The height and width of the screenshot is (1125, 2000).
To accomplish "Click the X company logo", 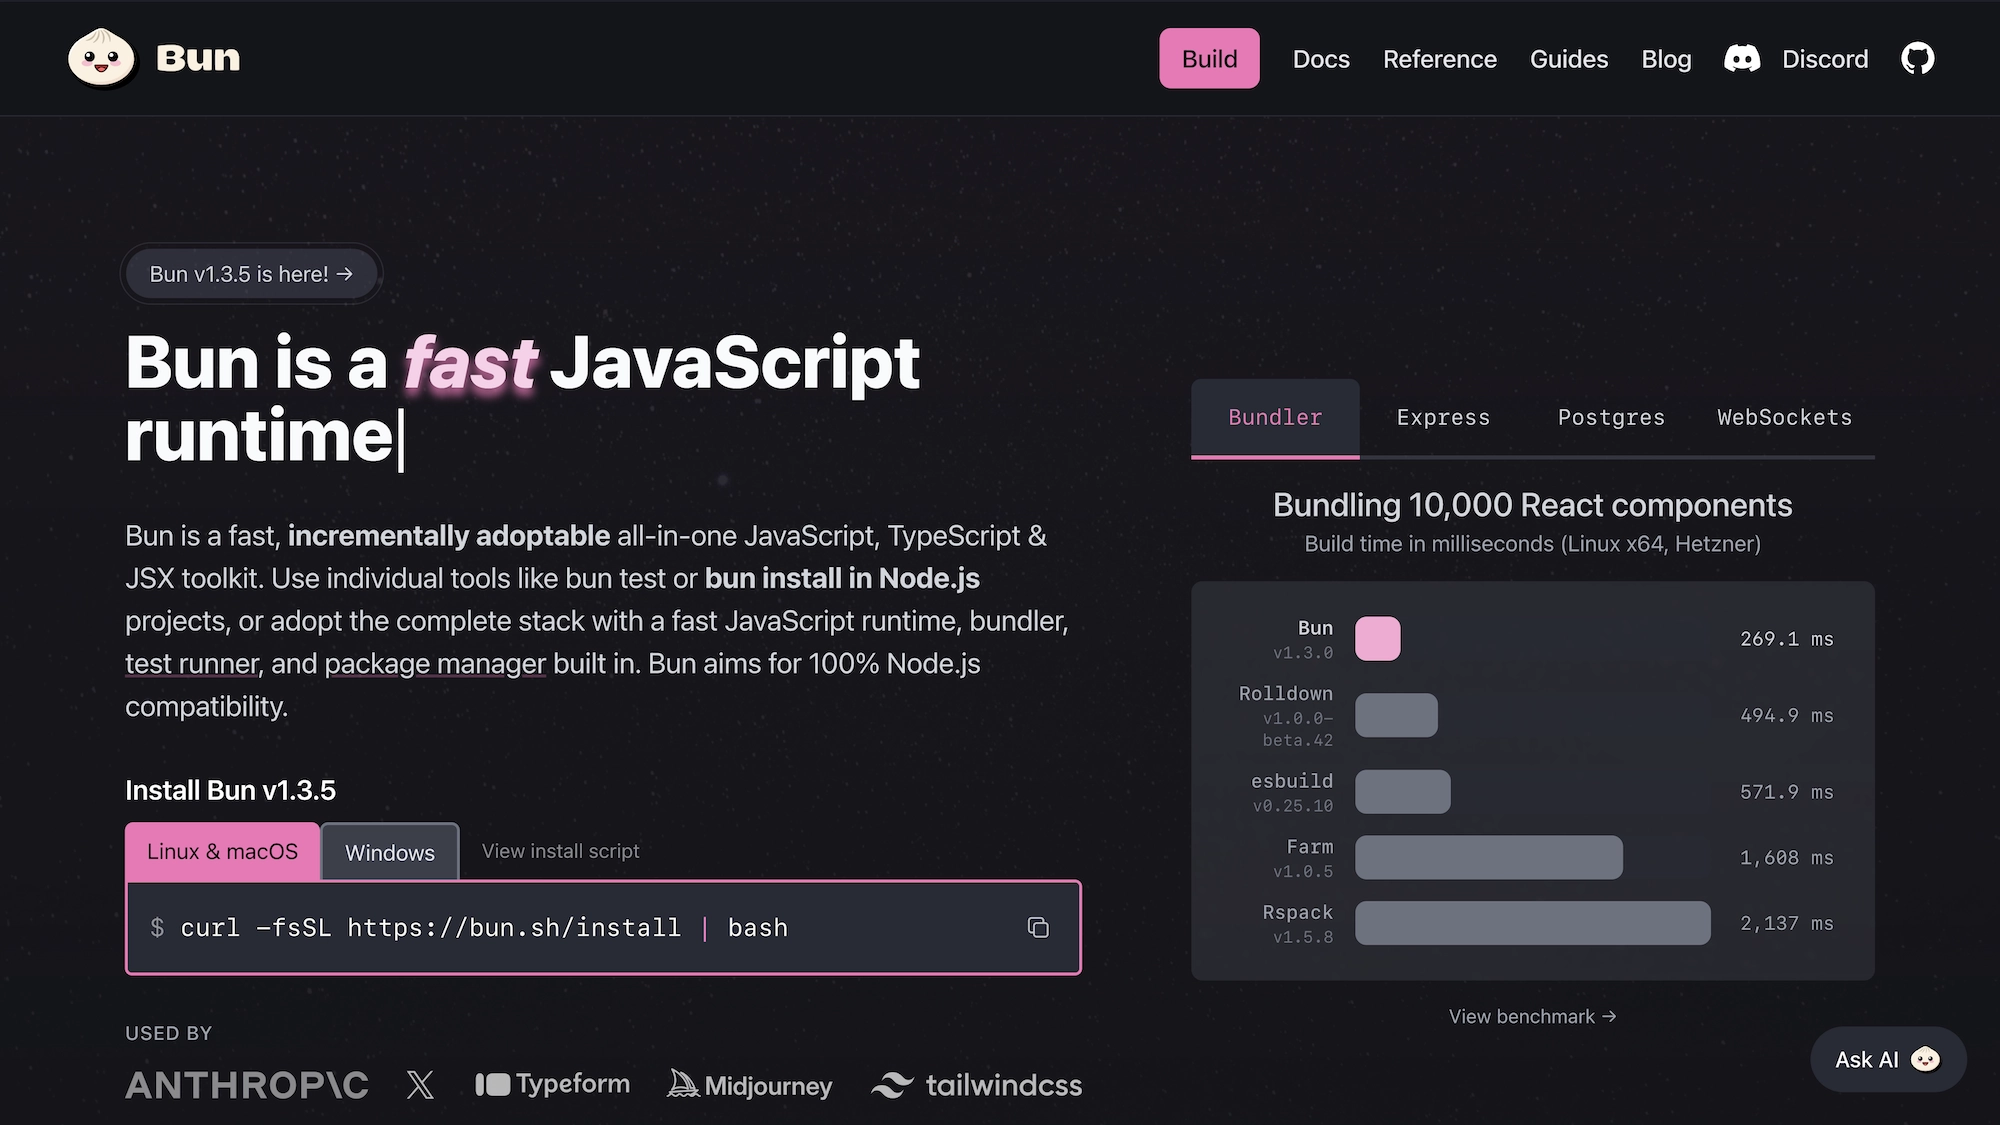I will [x=421, y=1085].
